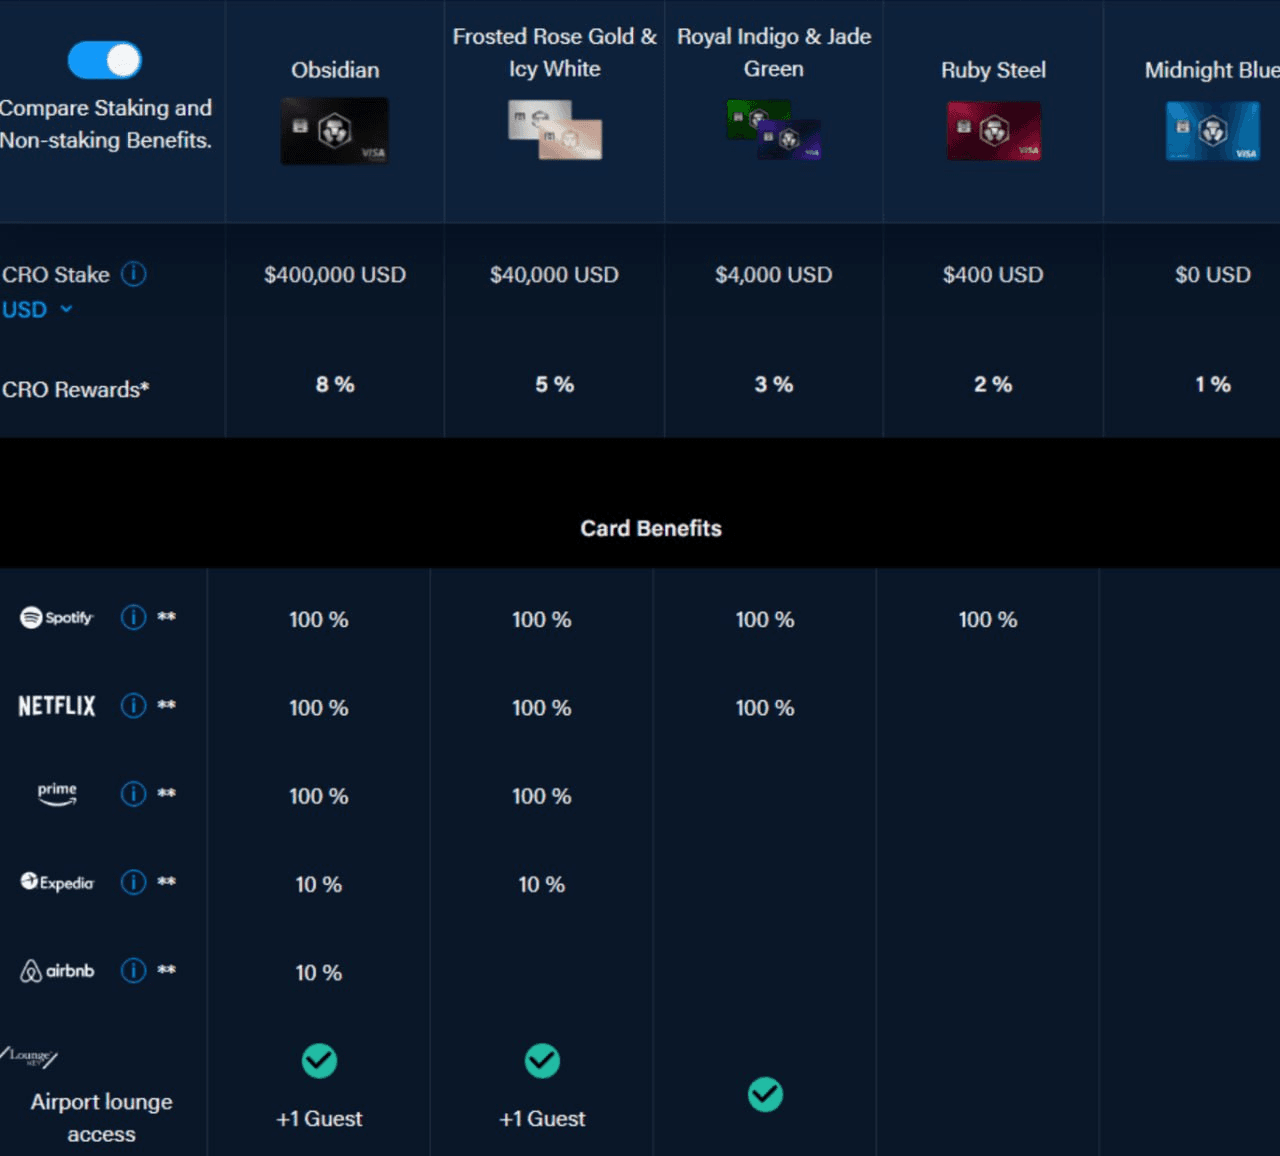
Task: Select the Obsidian card image
Action: 335,131
